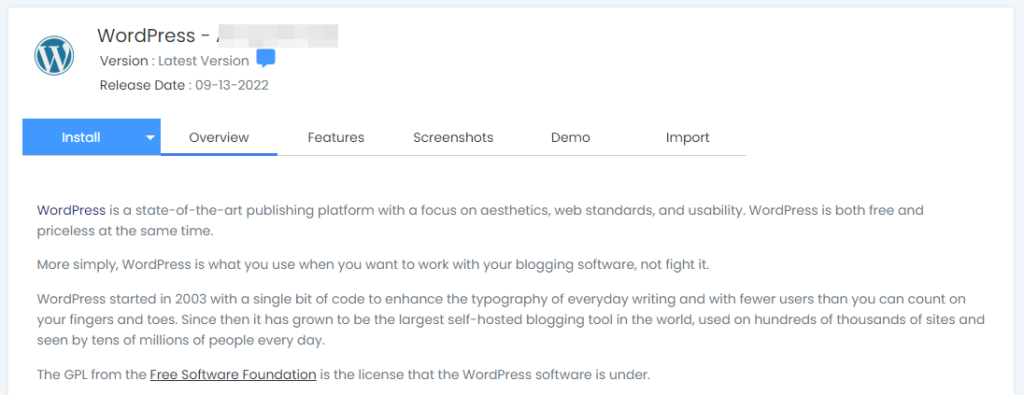Click the WordPress logo icon

(54, 55)
